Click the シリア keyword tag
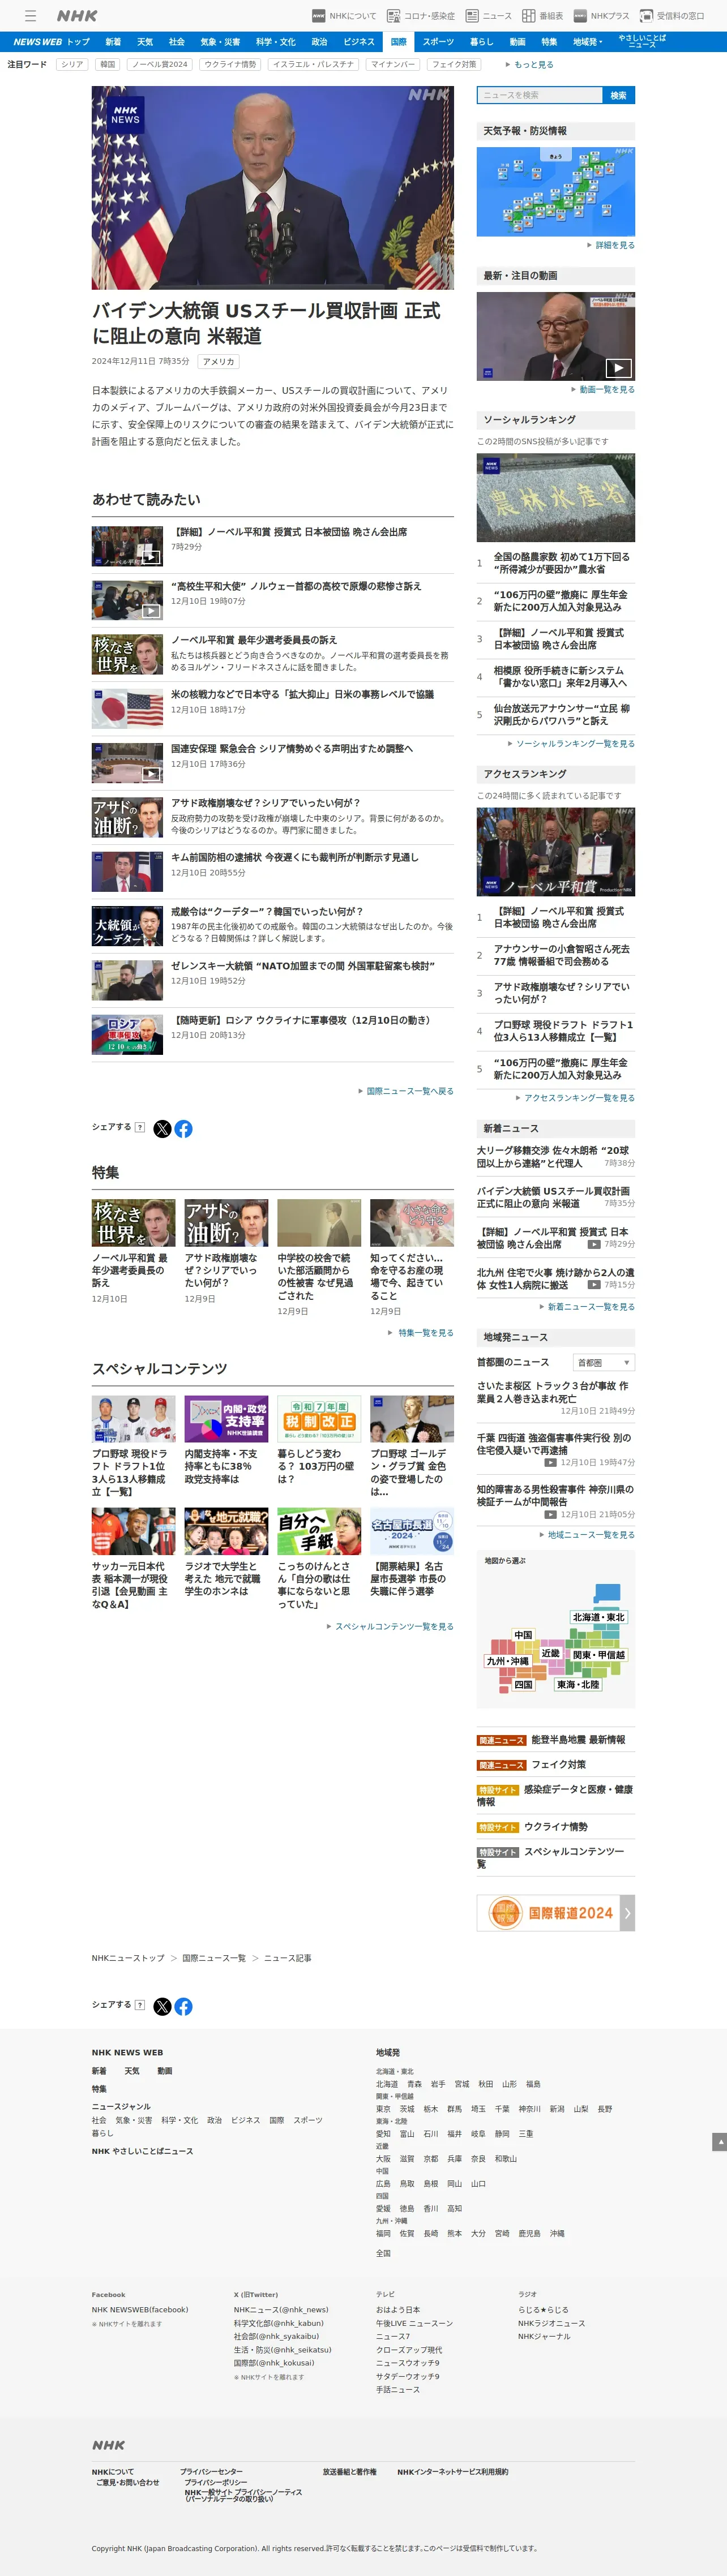The image size is (727, 2576). tap(72, 64)
